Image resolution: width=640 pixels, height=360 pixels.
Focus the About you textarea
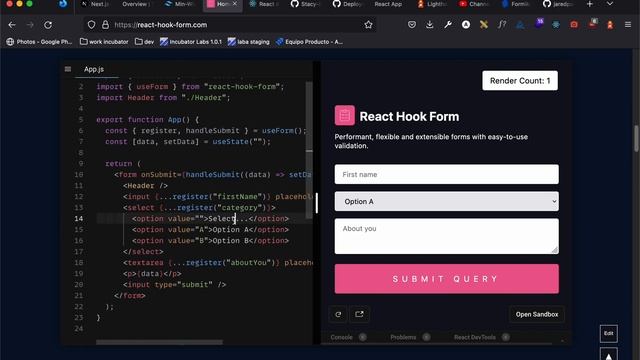[447, 236]
